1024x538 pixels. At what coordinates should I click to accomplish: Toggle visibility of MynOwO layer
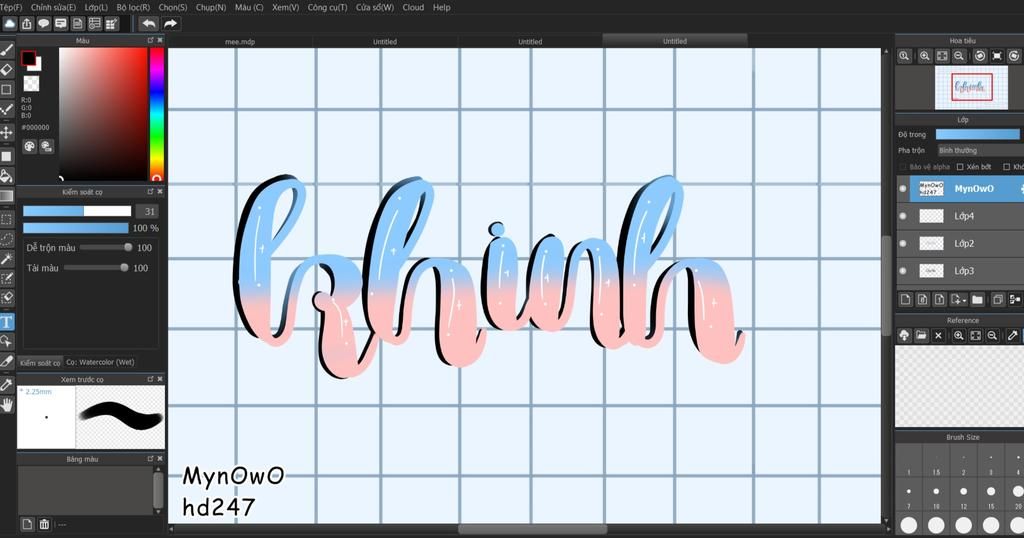[903, 189]
